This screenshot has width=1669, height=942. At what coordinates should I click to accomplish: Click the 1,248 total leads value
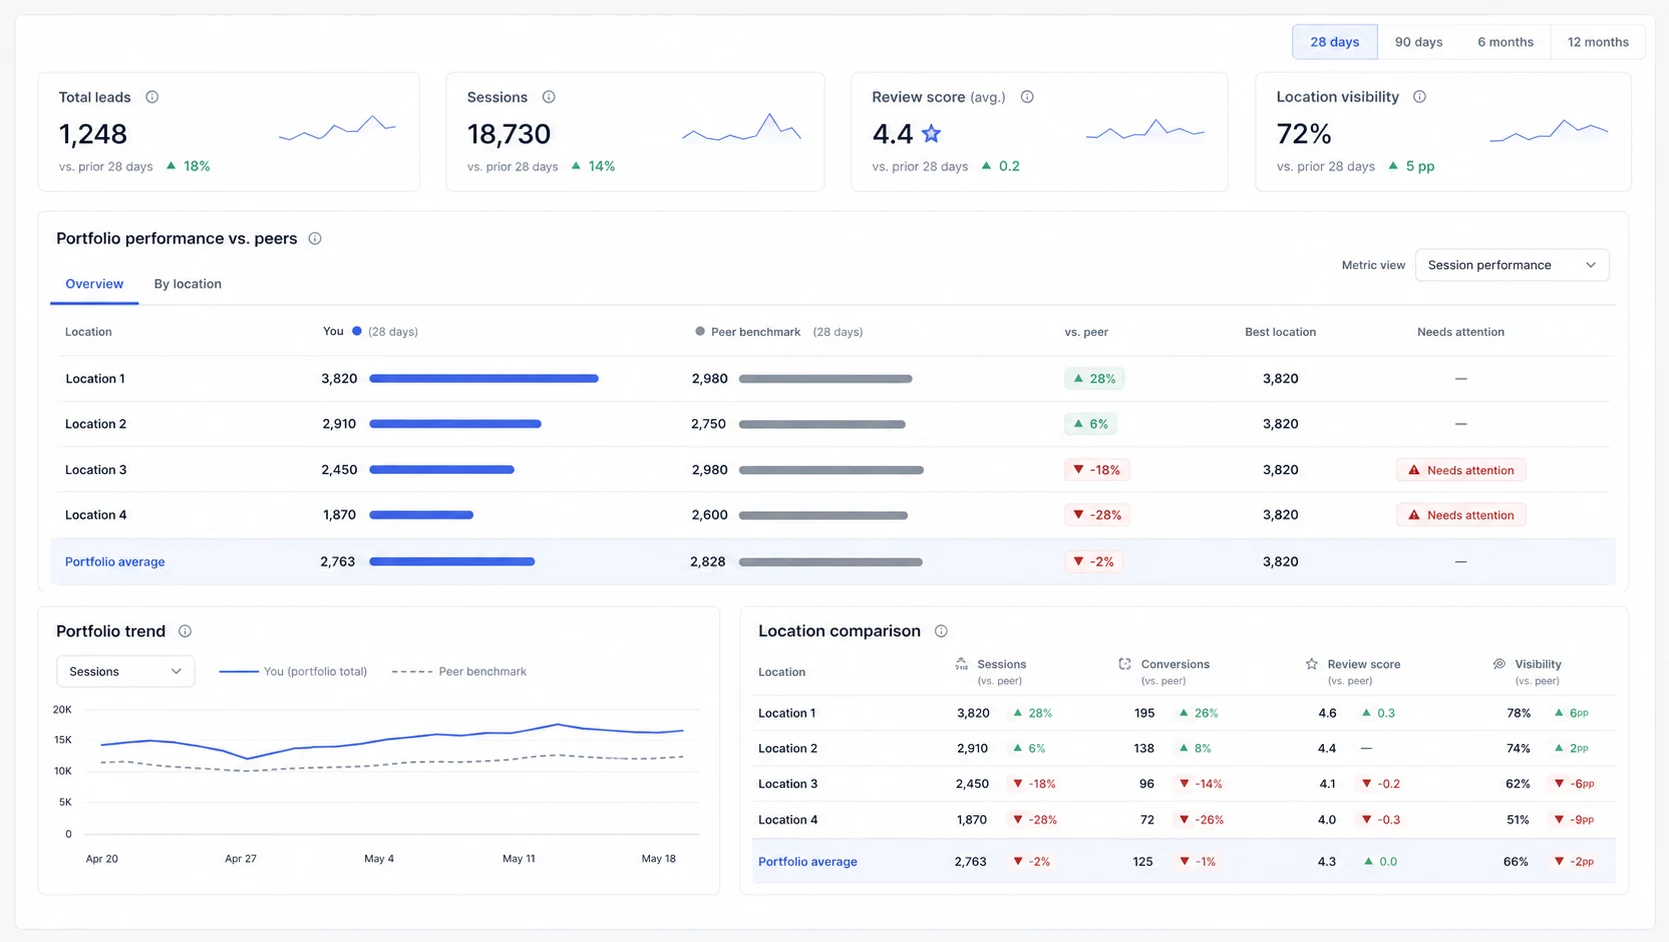(93, 134)
